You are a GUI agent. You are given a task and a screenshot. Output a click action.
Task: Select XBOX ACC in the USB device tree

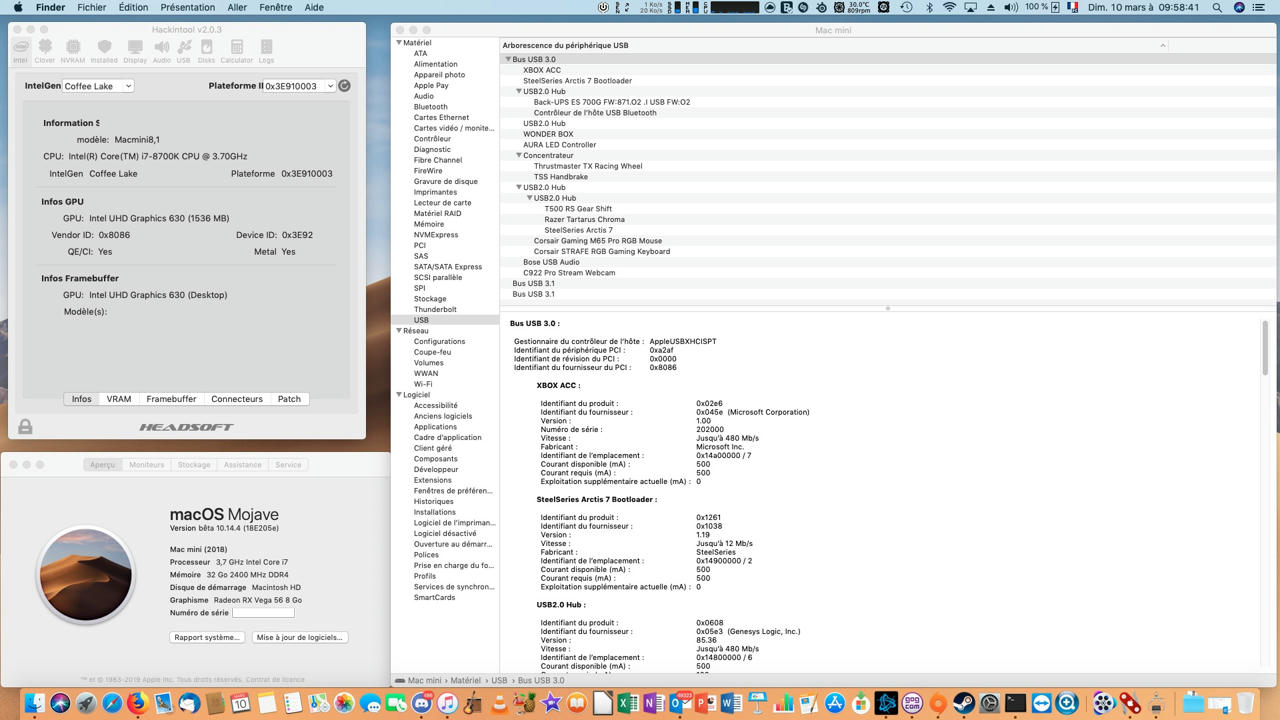(x=542, y=70)
